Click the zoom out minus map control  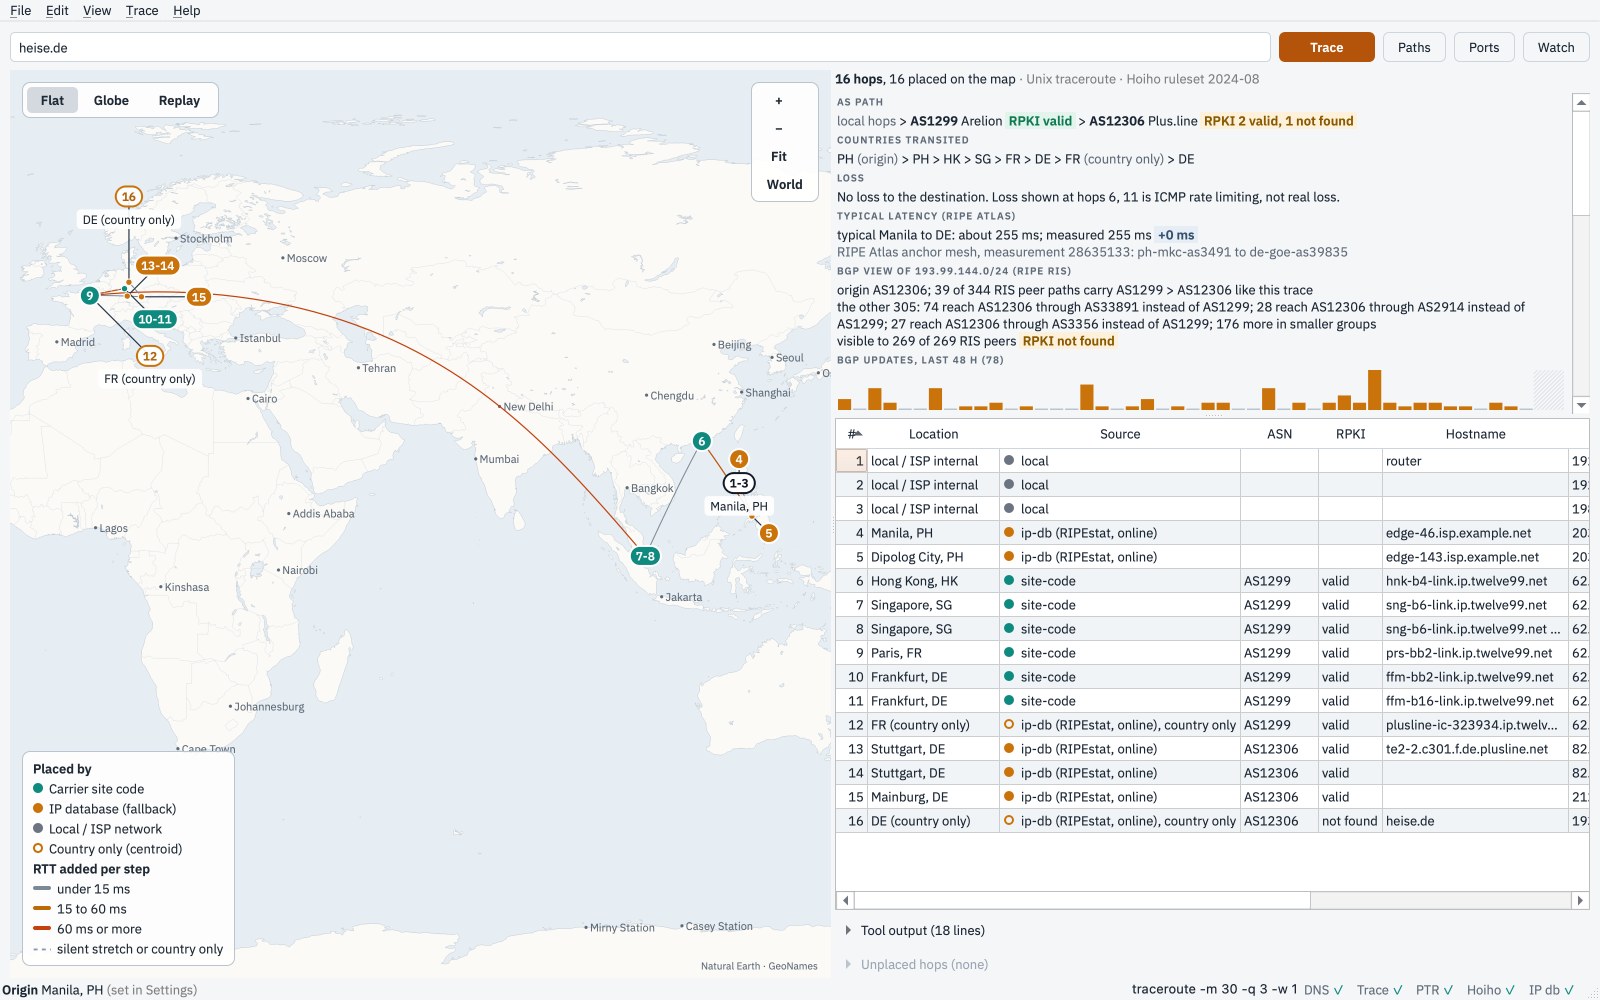[779, 129]
